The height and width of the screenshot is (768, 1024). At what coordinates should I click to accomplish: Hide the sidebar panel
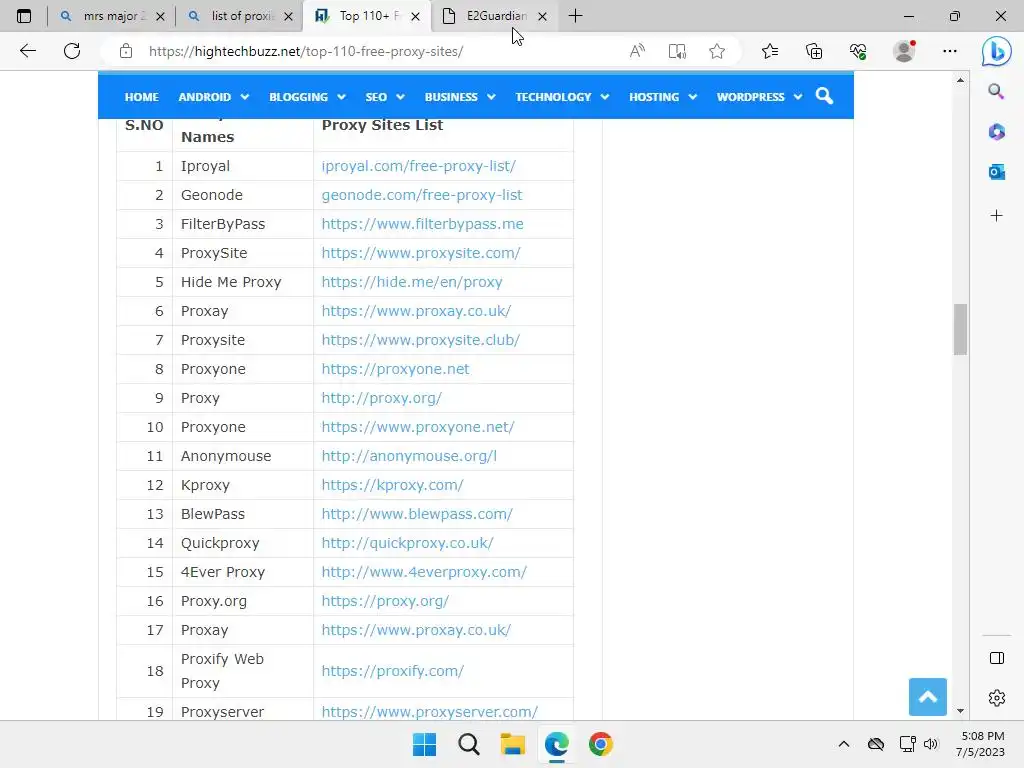pyautogui.click(x=997, y=658)
